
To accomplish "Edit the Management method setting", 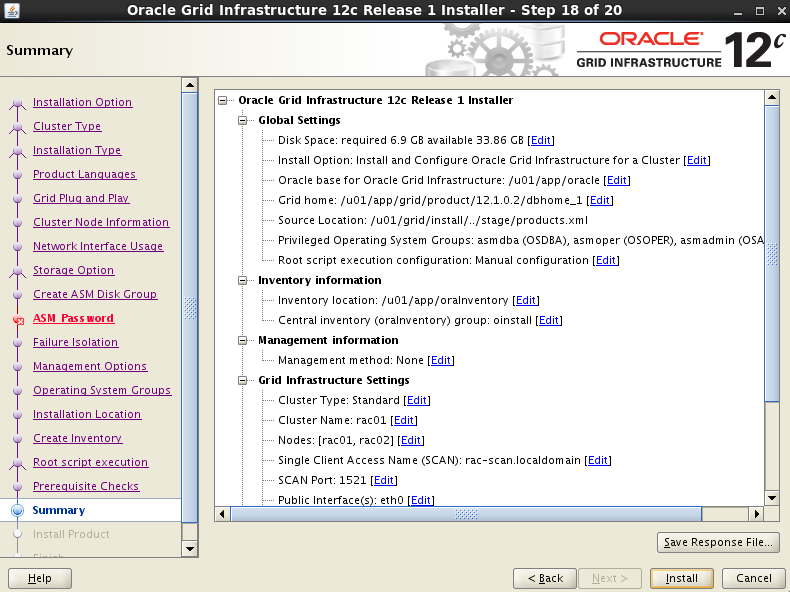I will click(441, 360).
